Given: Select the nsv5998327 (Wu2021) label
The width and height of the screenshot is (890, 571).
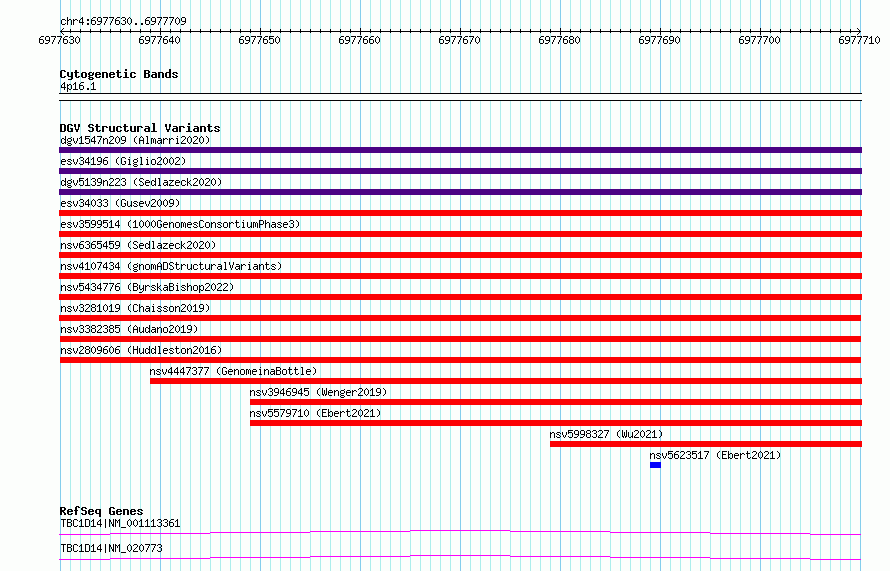Looking at the screenshot, I should tap(606, 434).
